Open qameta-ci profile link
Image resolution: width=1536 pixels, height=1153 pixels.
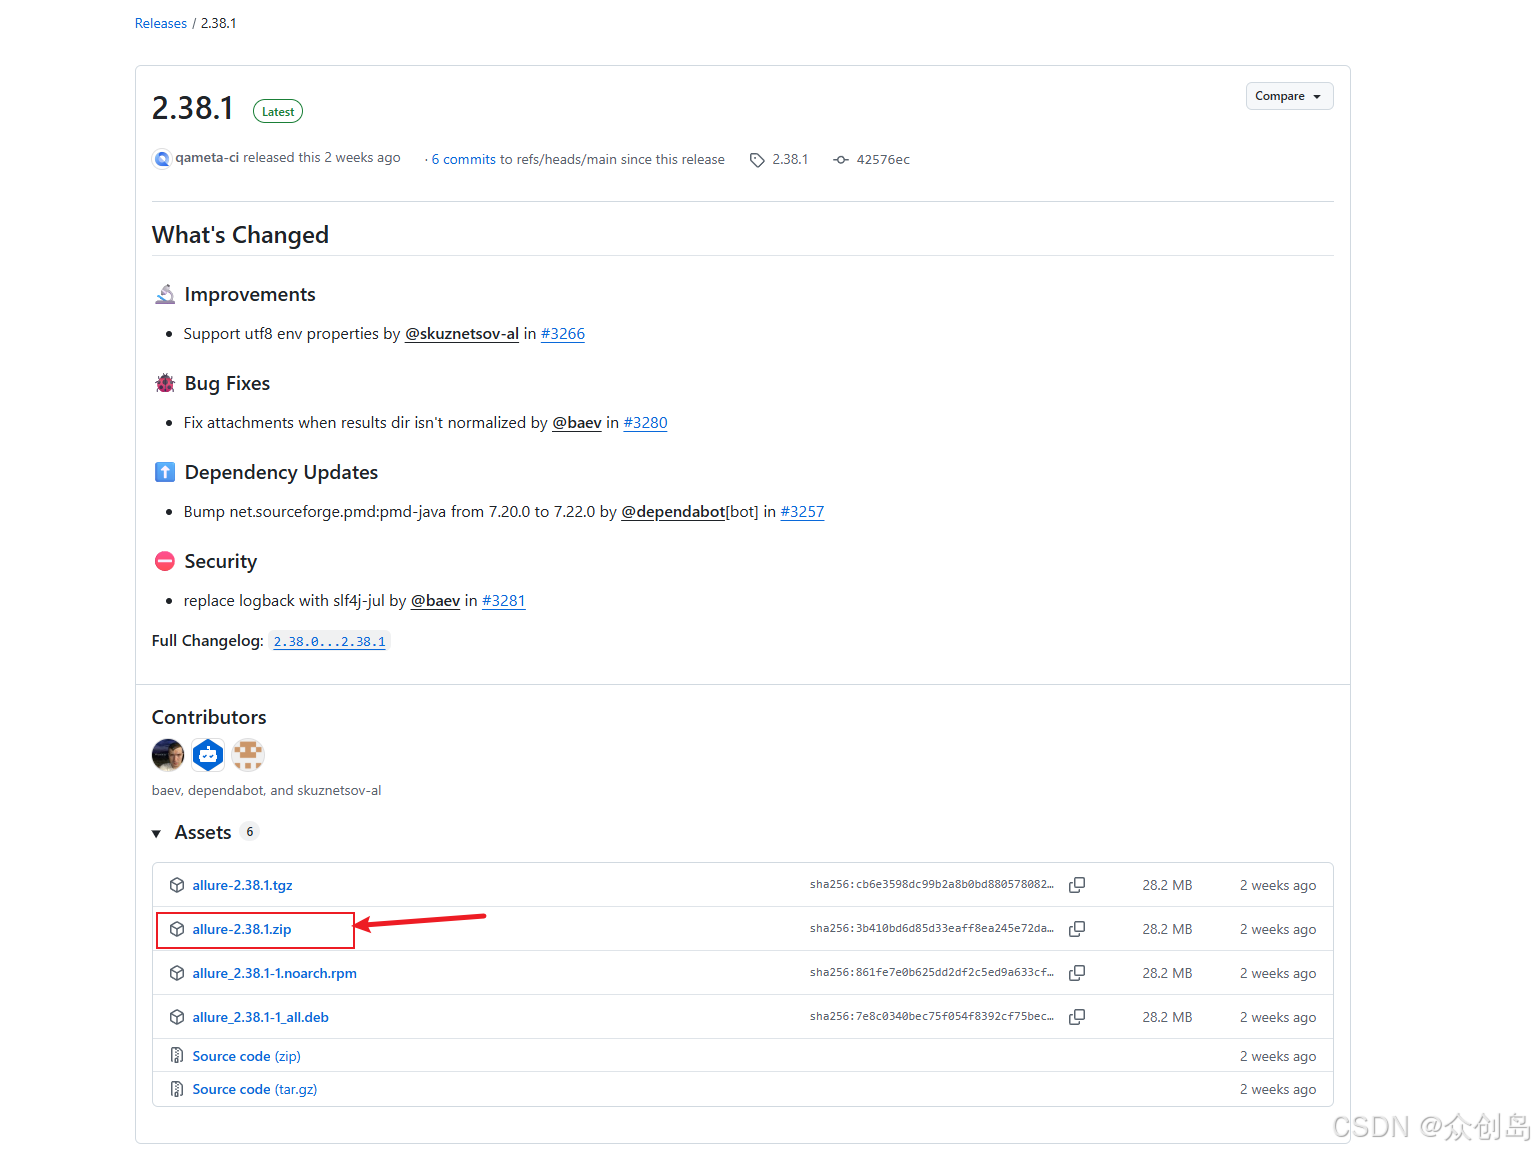click(207, 157)
